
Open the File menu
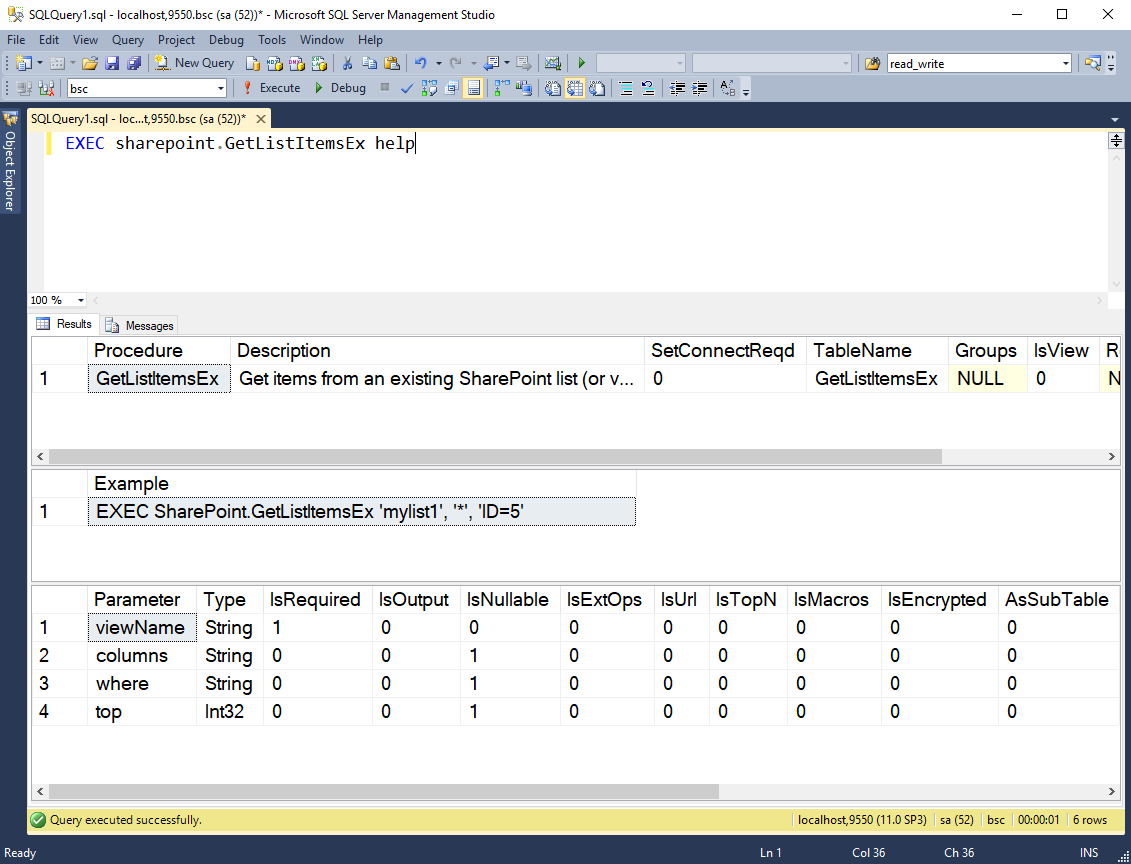pos(16,40)
